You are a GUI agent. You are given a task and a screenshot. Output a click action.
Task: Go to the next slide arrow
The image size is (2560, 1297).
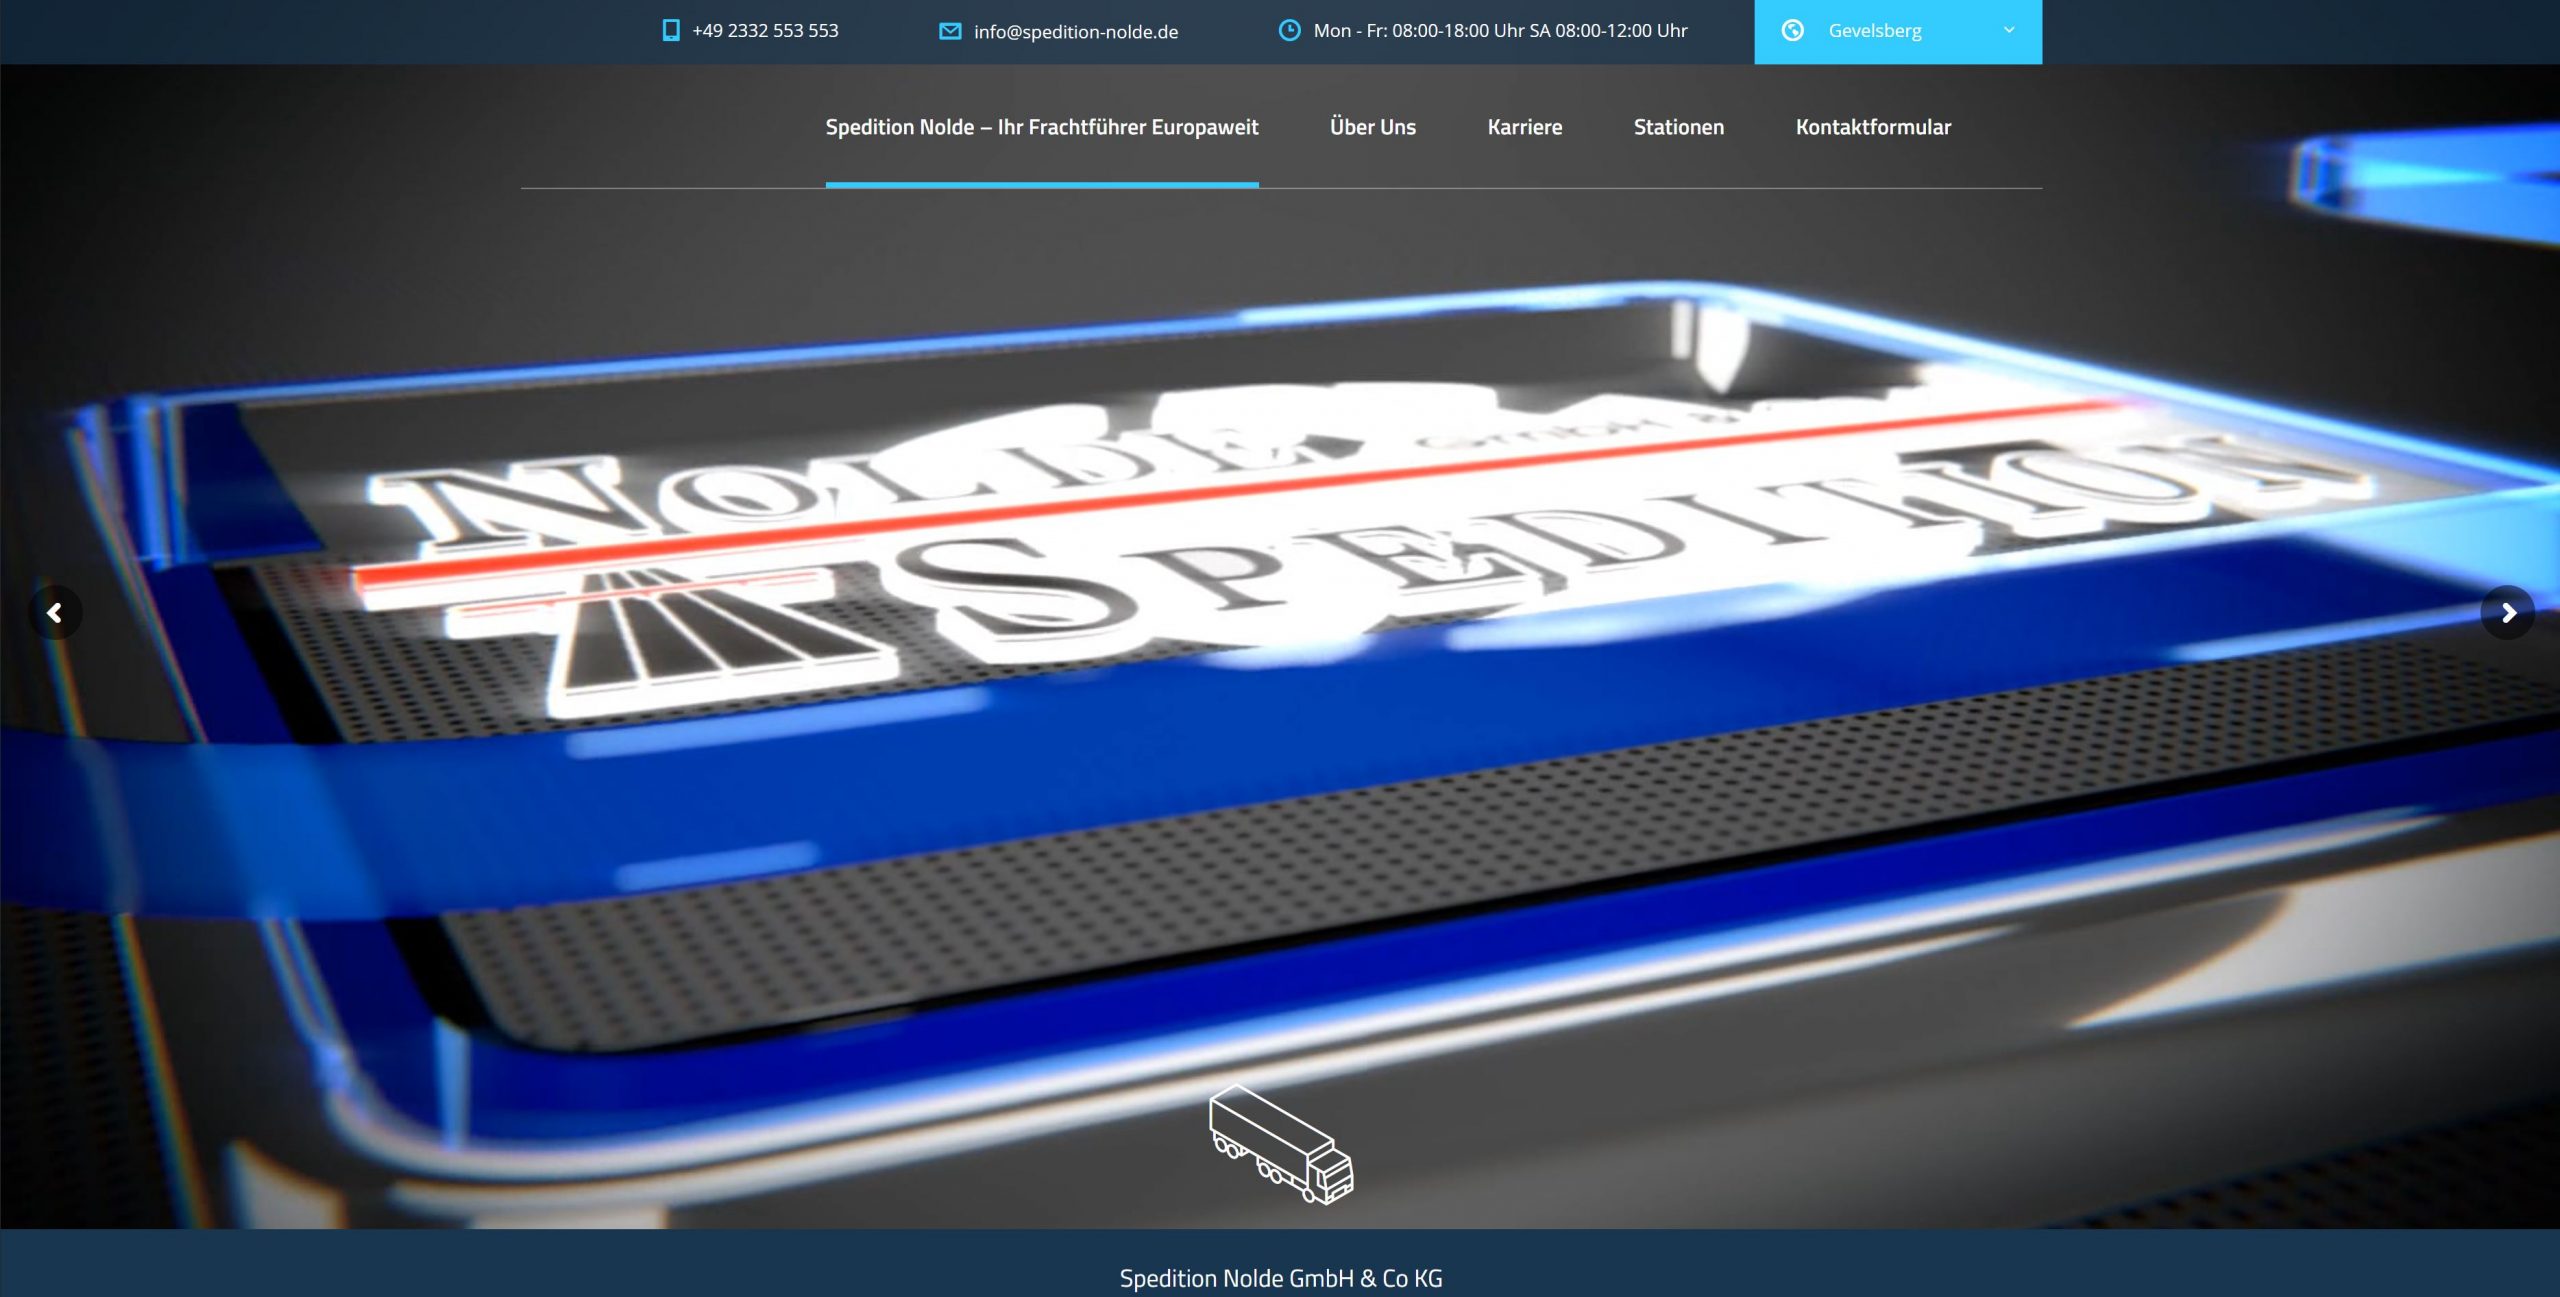tap(2508, 612)
